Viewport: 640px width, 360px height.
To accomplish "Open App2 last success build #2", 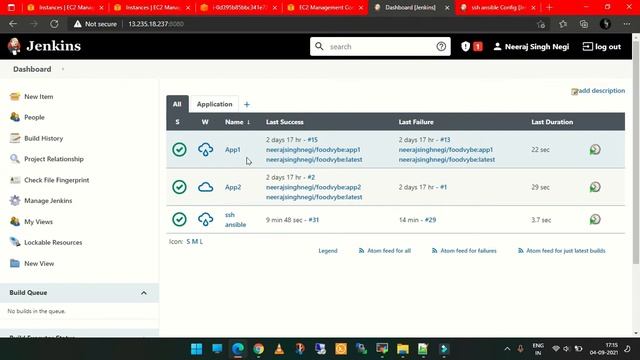I will (x=311, y=177).
